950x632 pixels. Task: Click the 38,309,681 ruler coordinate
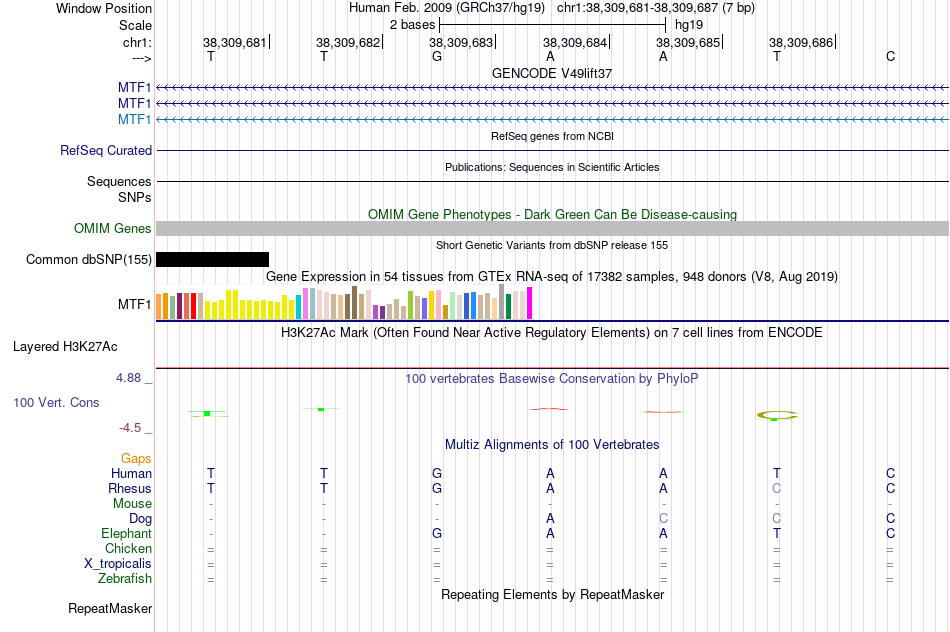point(234,42)
